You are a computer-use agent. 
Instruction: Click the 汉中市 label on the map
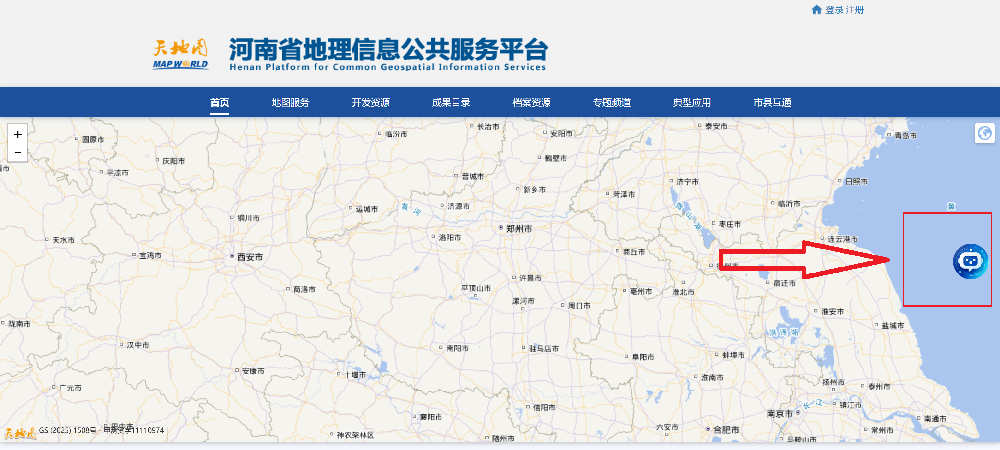pos(137,345)
